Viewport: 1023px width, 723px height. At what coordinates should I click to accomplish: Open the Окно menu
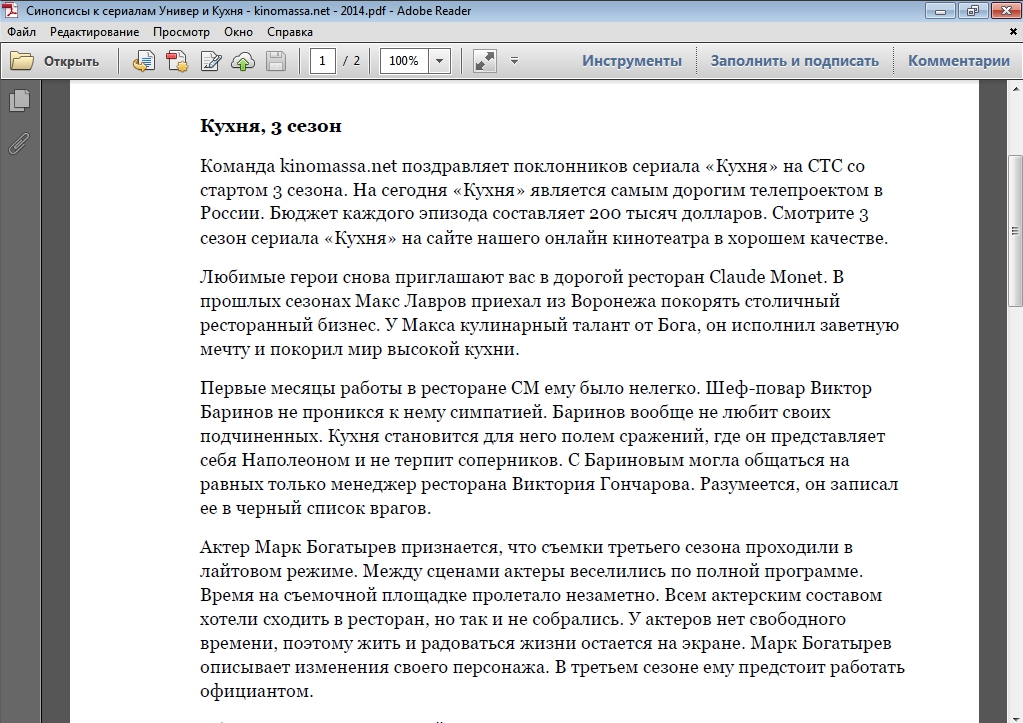(238, 32)
